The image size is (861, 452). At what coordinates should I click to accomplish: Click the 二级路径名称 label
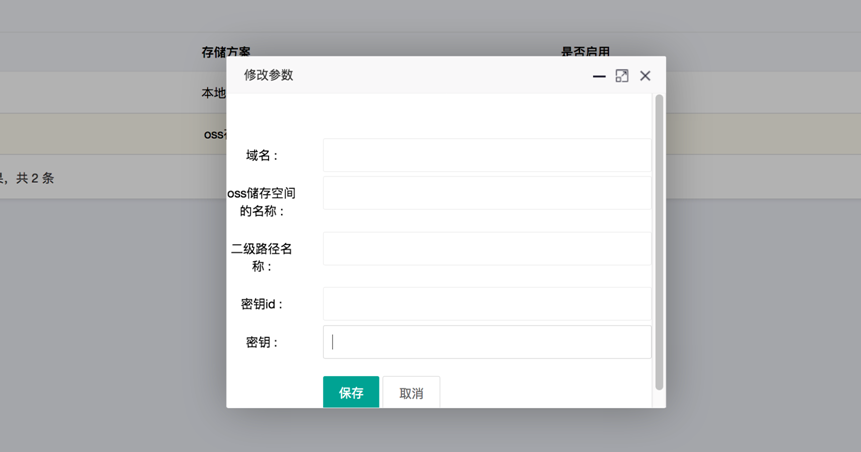[262, 257]
